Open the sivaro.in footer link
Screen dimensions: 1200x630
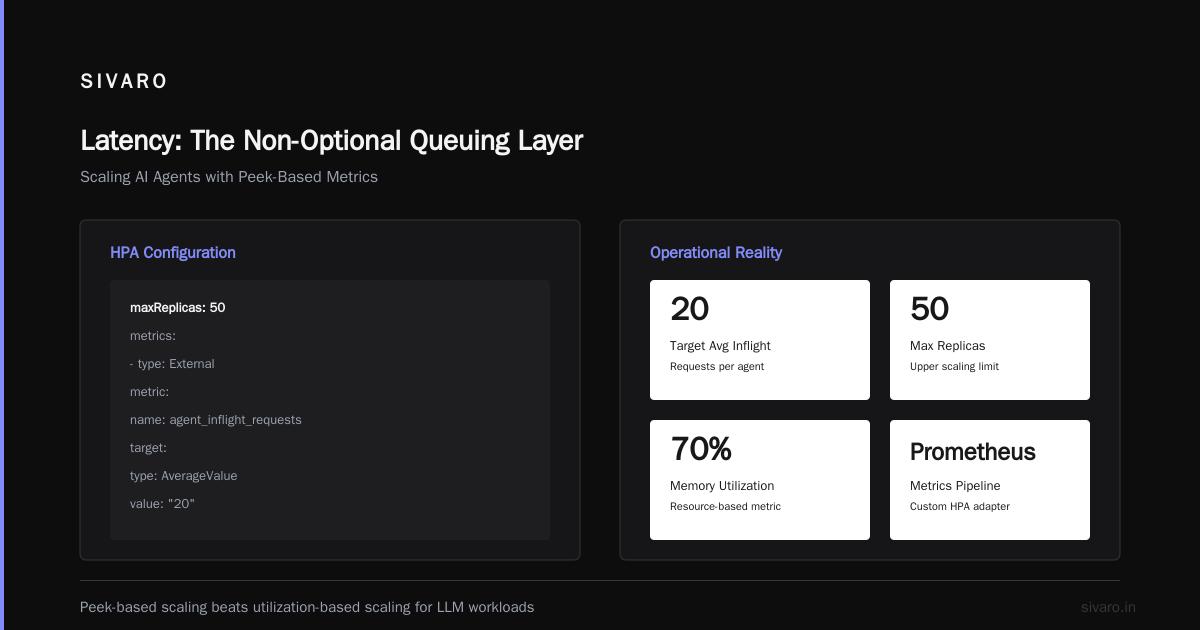point(1108,607)
